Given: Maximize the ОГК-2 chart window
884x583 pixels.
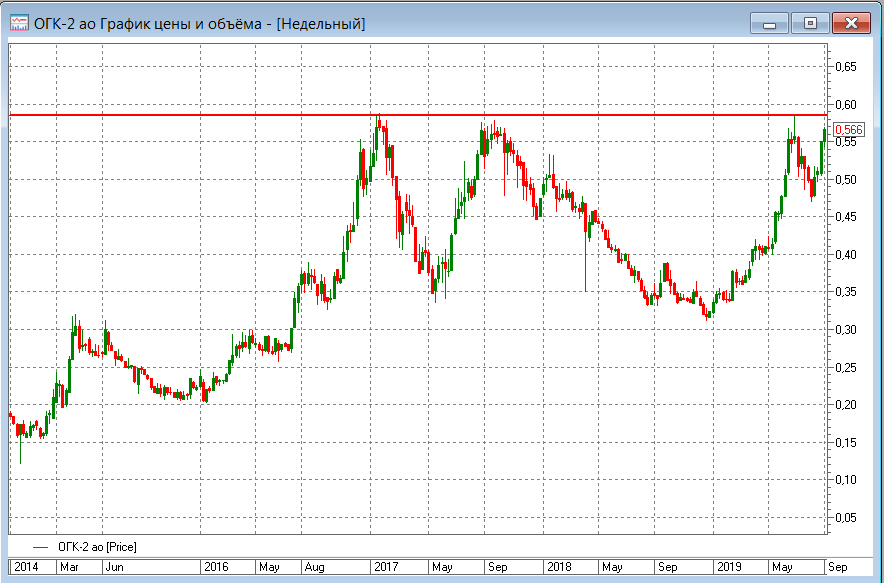Looking at the screenshot, I should click(811, 23).
